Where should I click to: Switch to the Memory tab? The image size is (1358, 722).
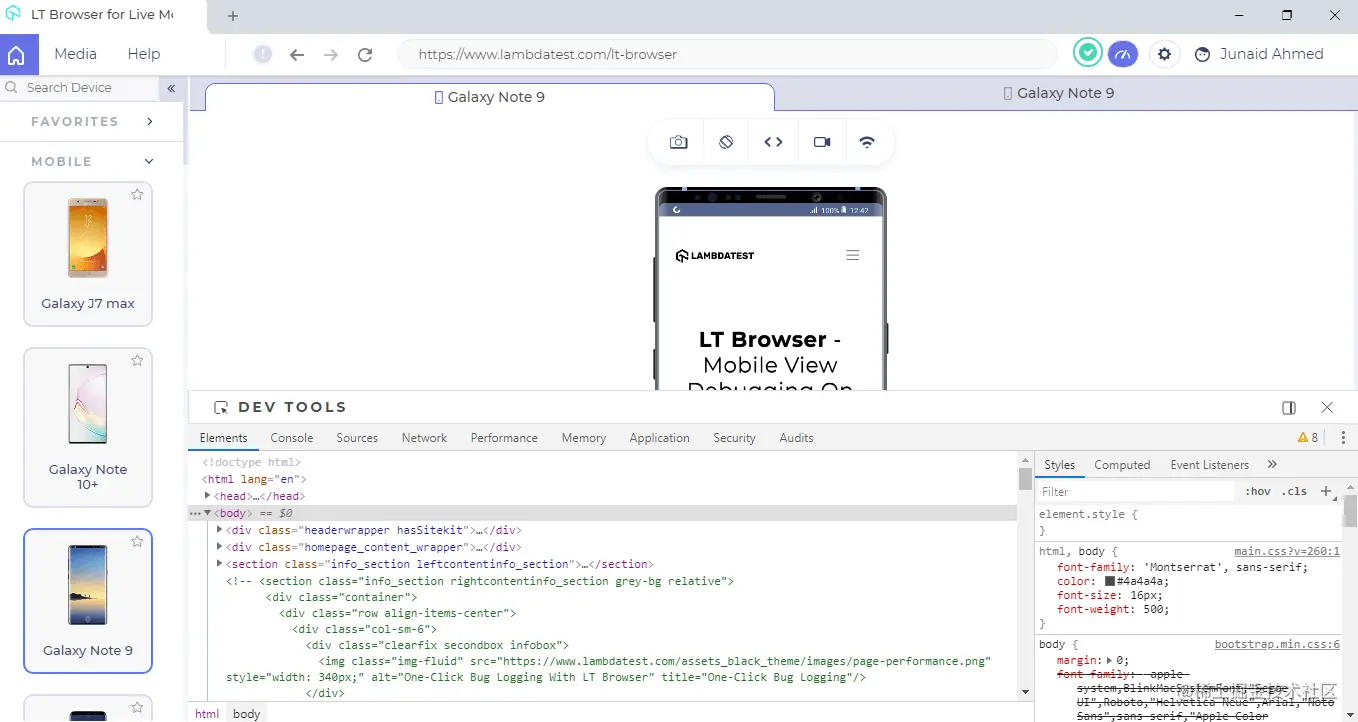[584, 438]
